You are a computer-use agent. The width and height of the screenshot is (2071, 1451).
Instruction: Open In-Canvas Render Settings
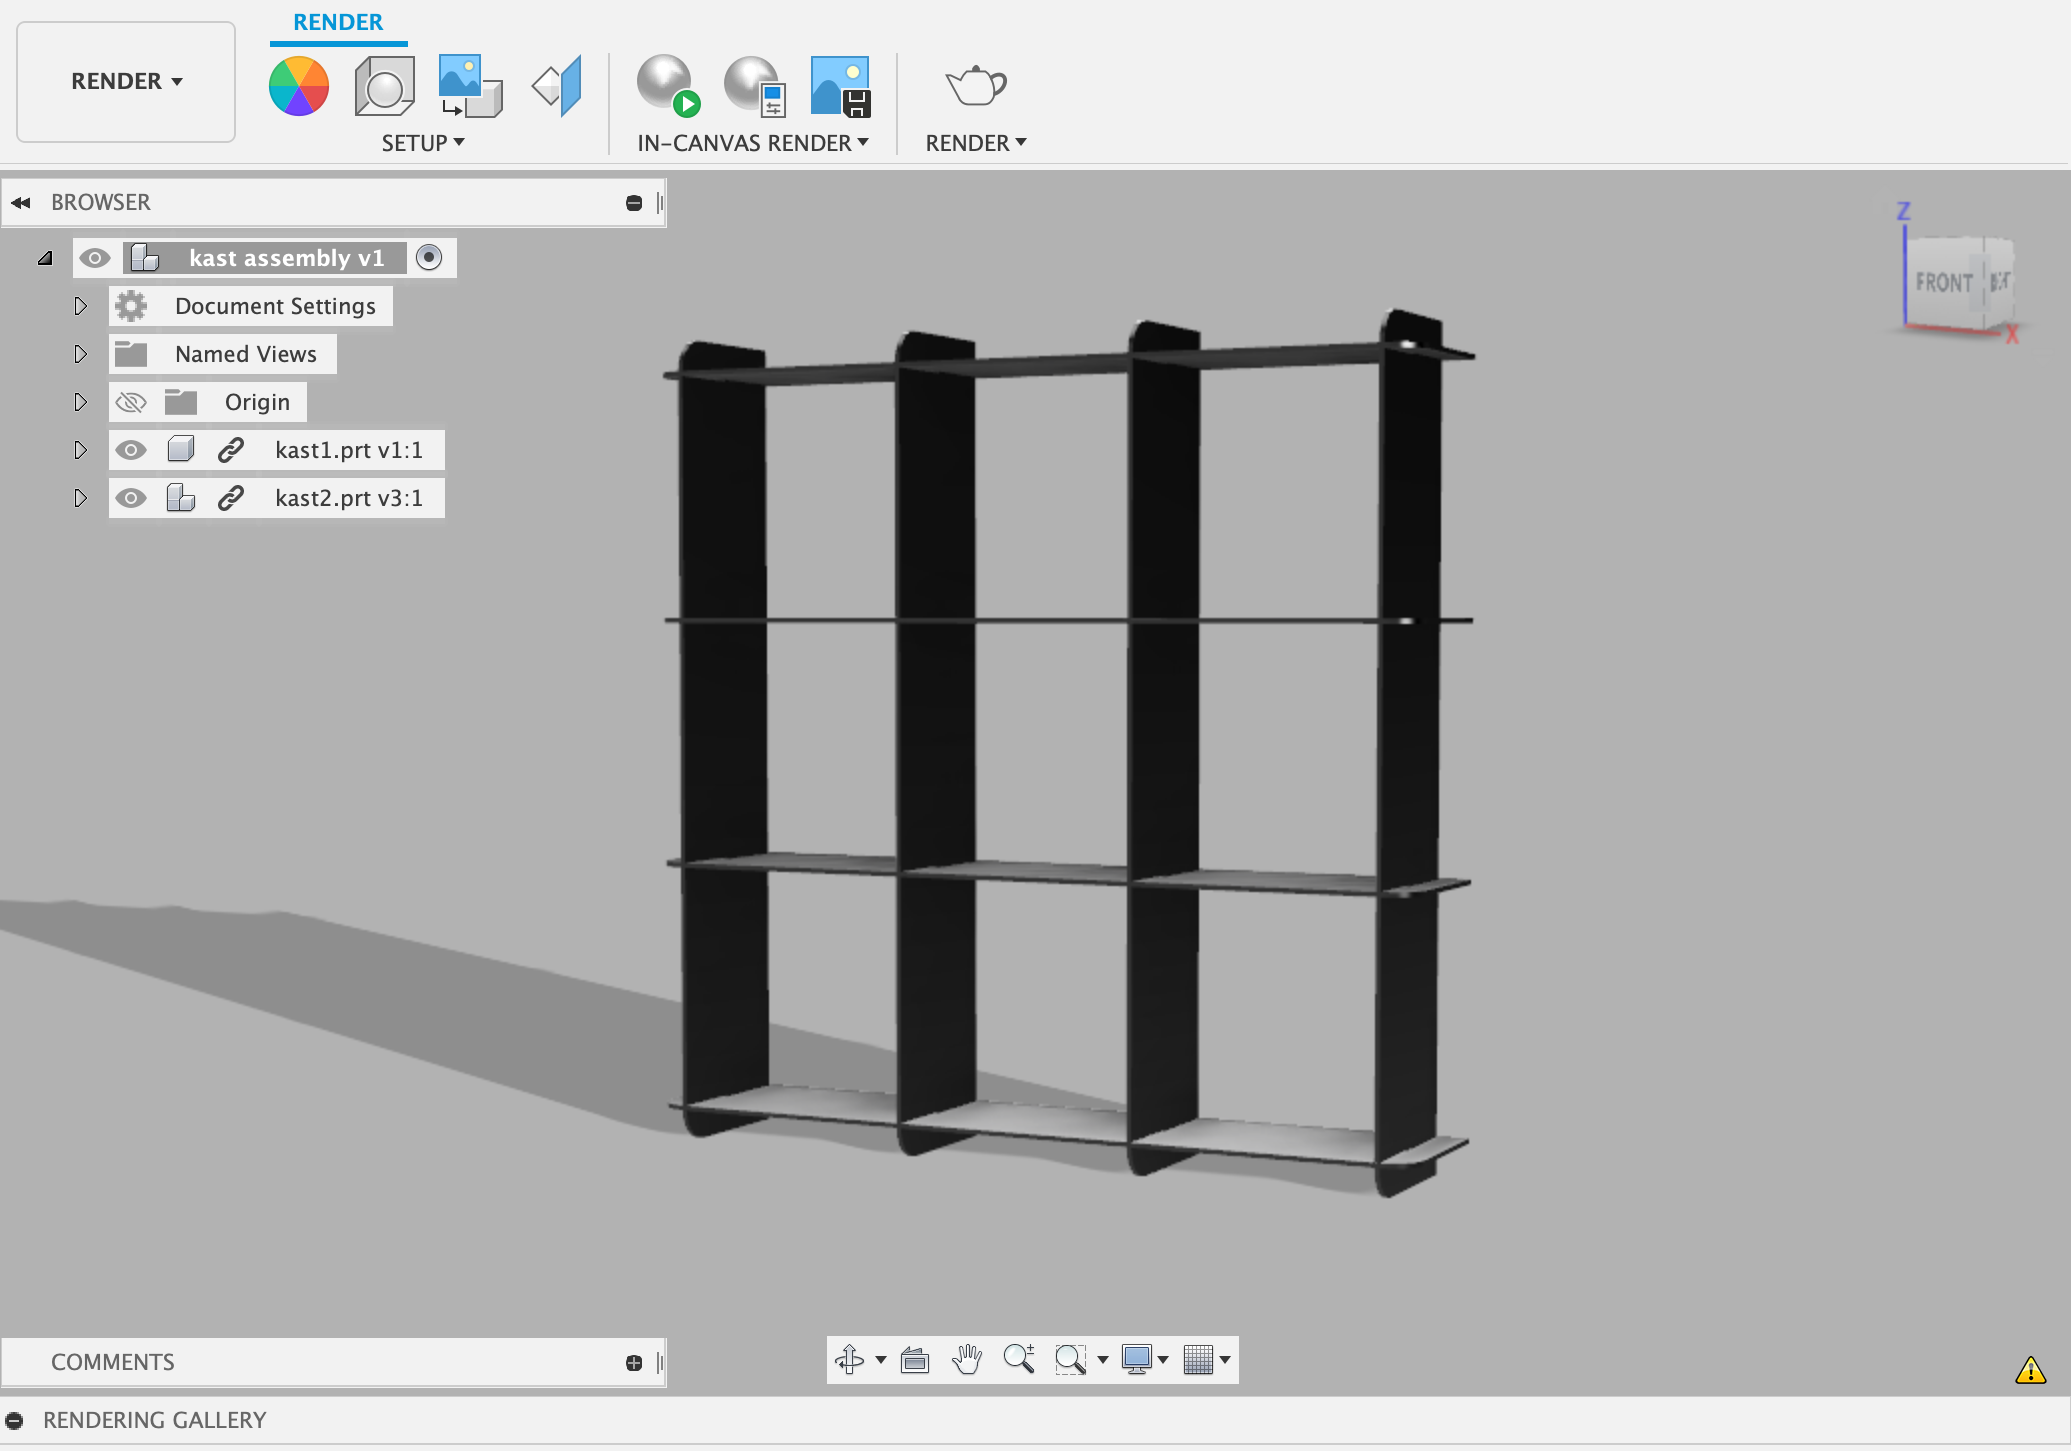pos(754,87)
